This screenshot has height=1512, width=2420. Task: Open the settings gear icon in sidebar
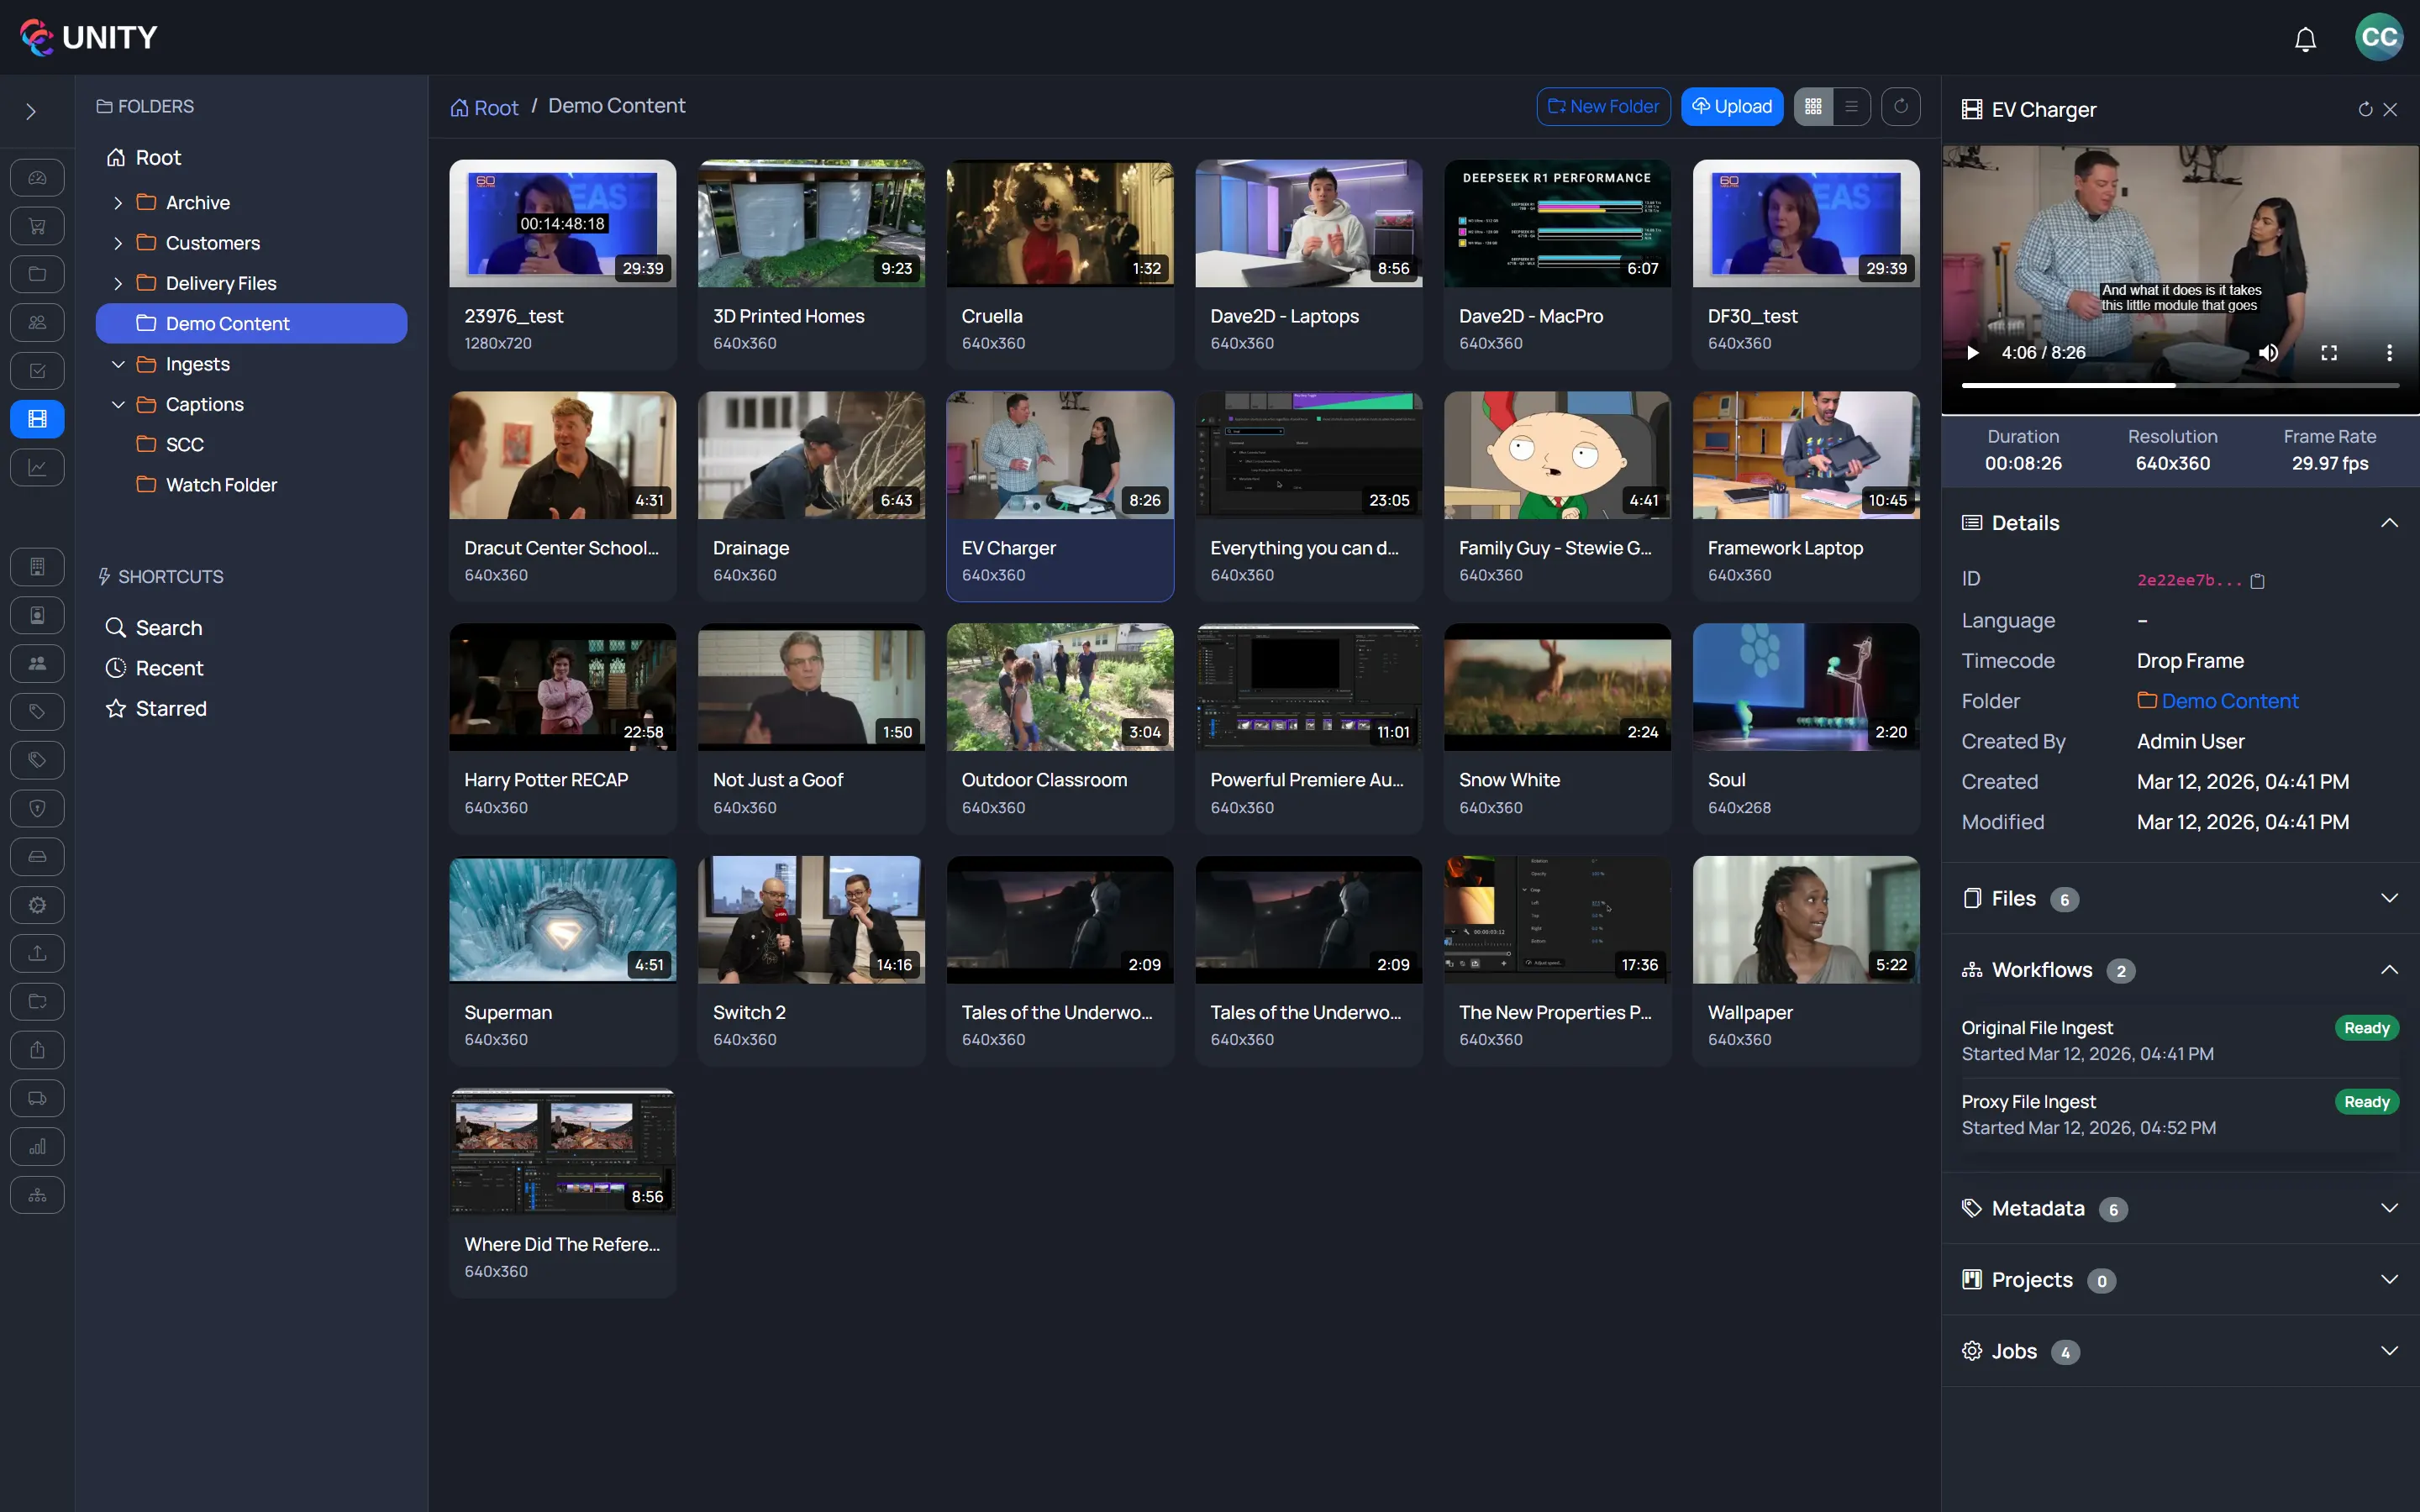click(37, 904)
